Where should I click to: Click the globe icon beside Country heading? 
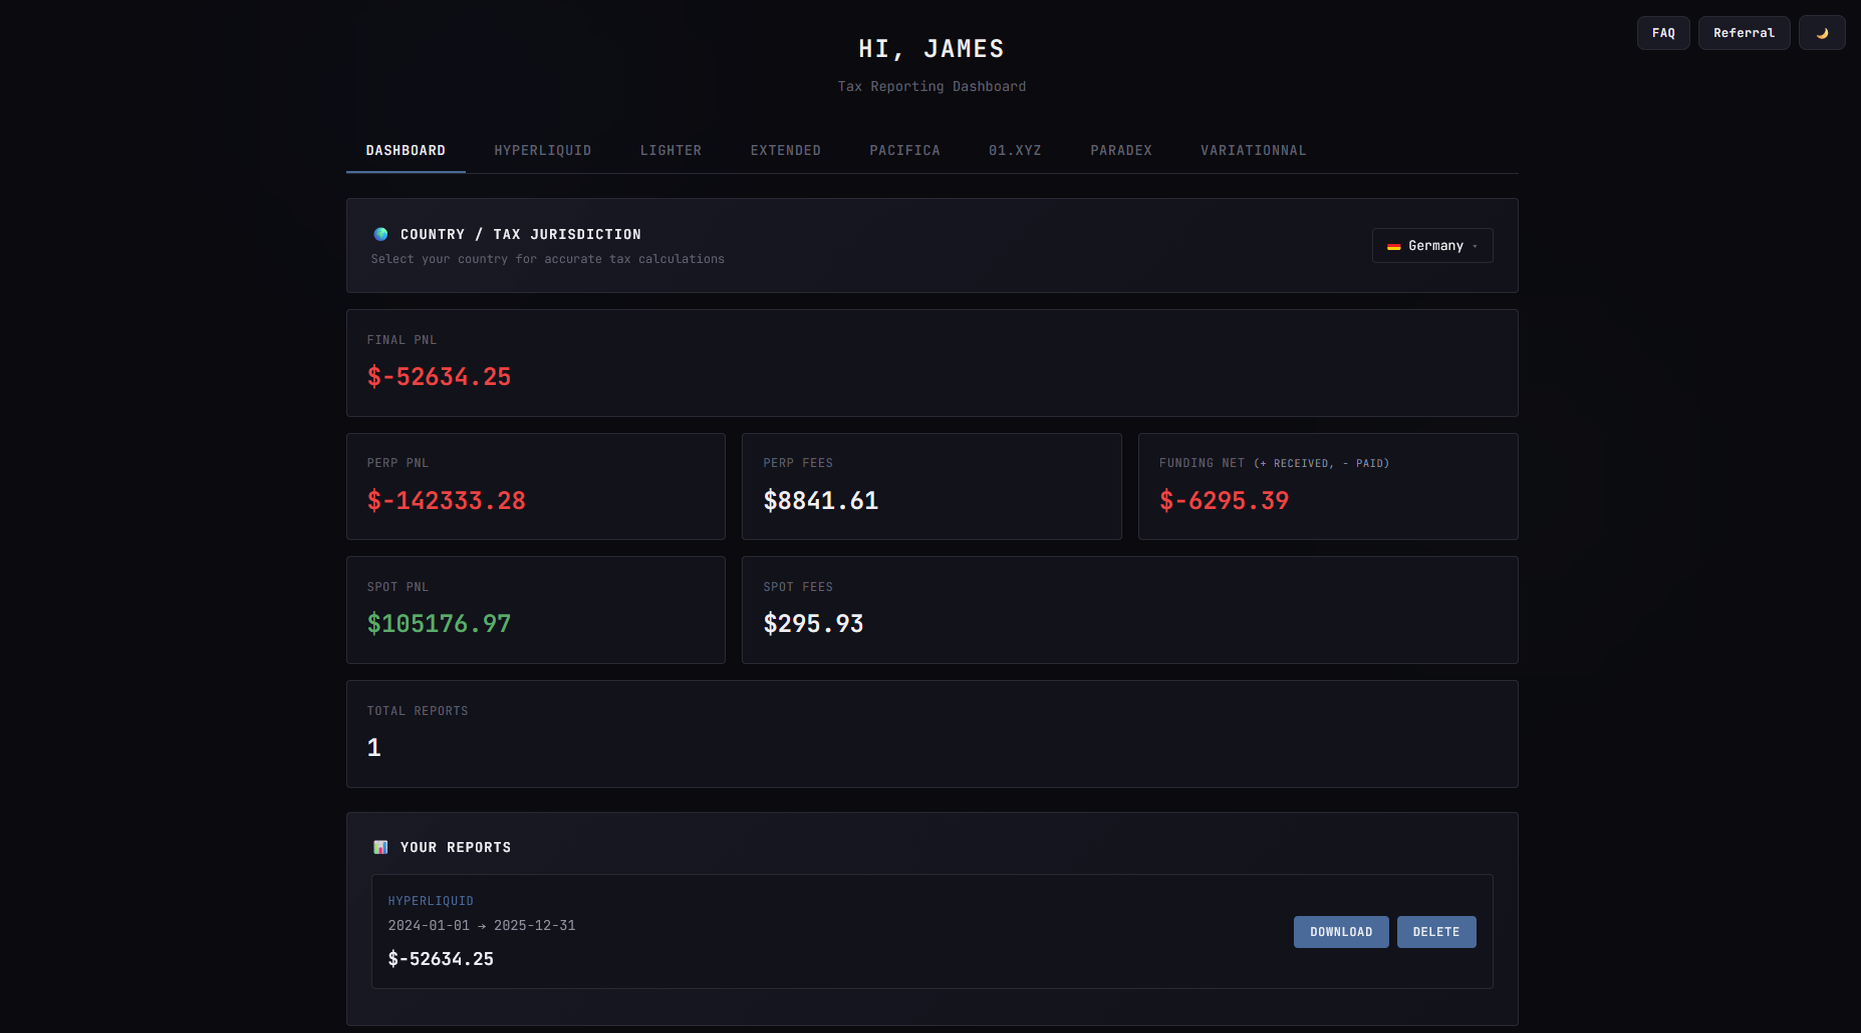(381, 234)
